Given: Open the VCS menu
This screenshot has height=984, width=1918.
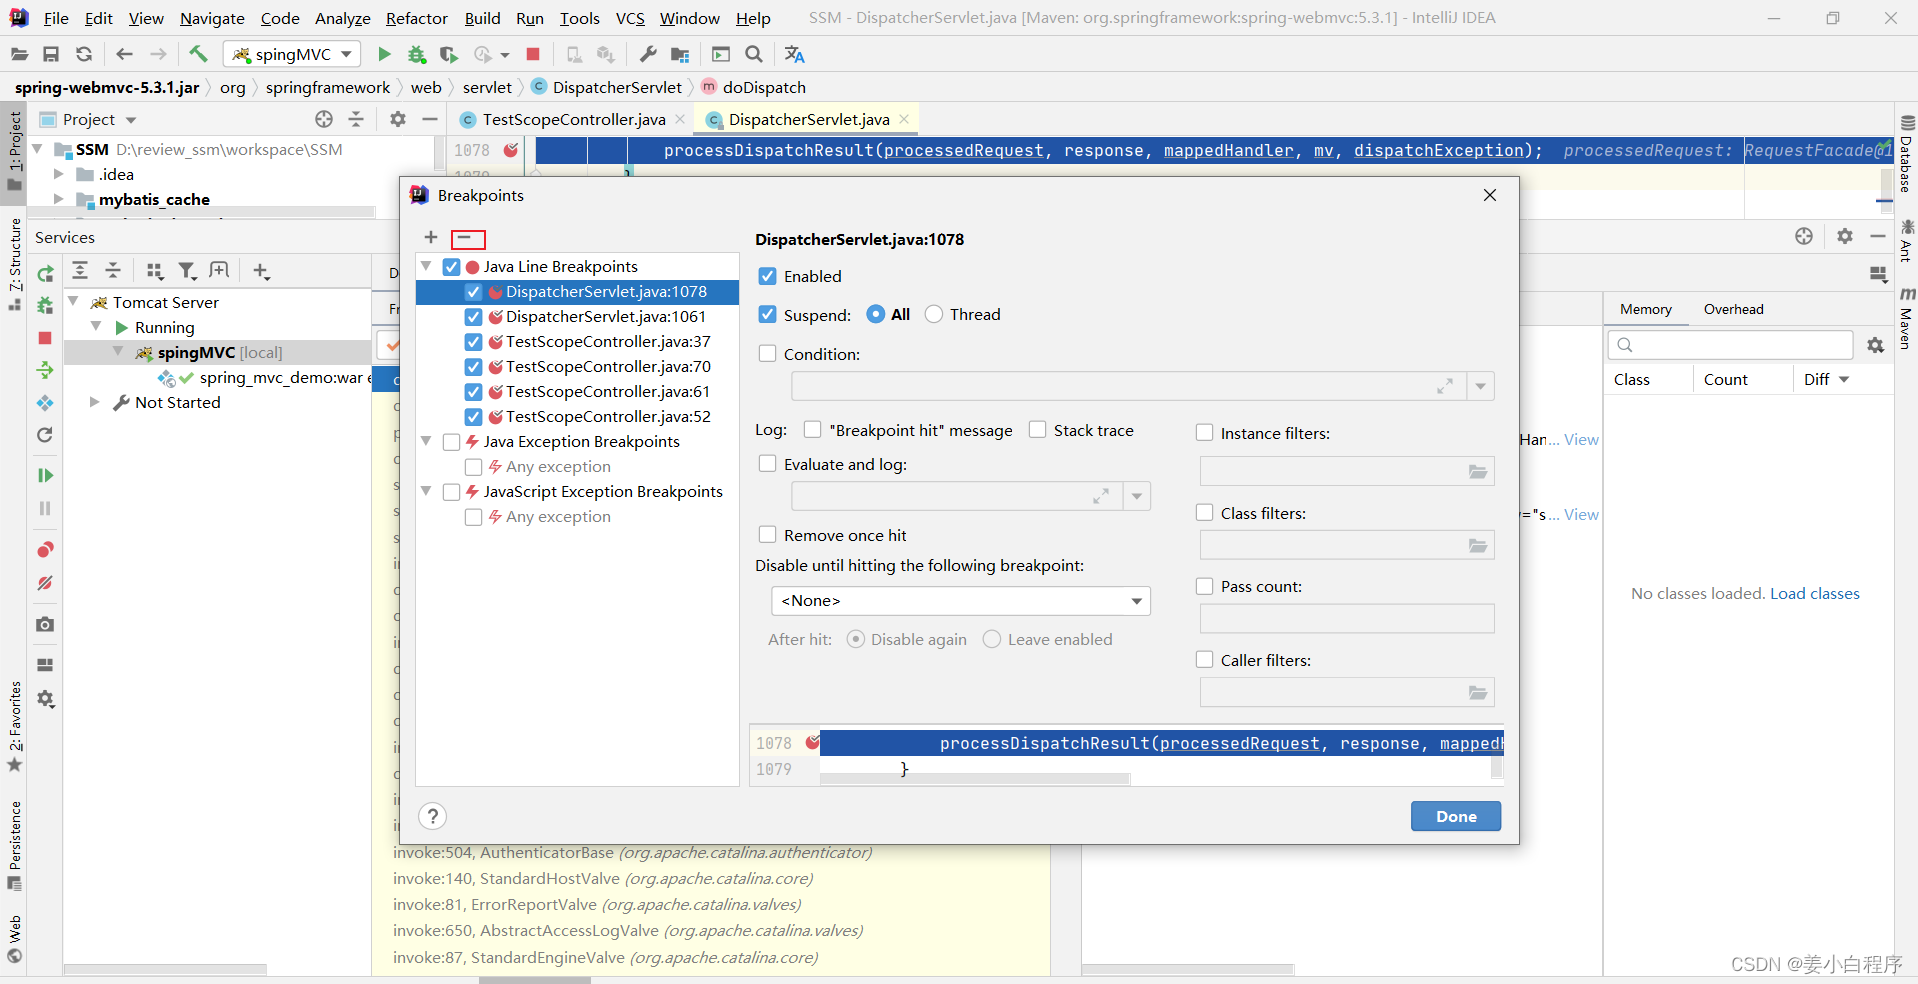Looking at the screenshot, I should tap(630, 18).
